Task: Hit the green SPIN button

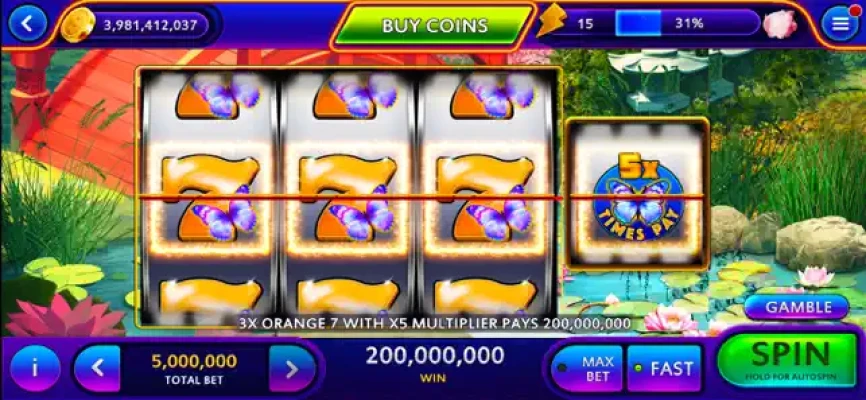Action: (x=791, y=360)
